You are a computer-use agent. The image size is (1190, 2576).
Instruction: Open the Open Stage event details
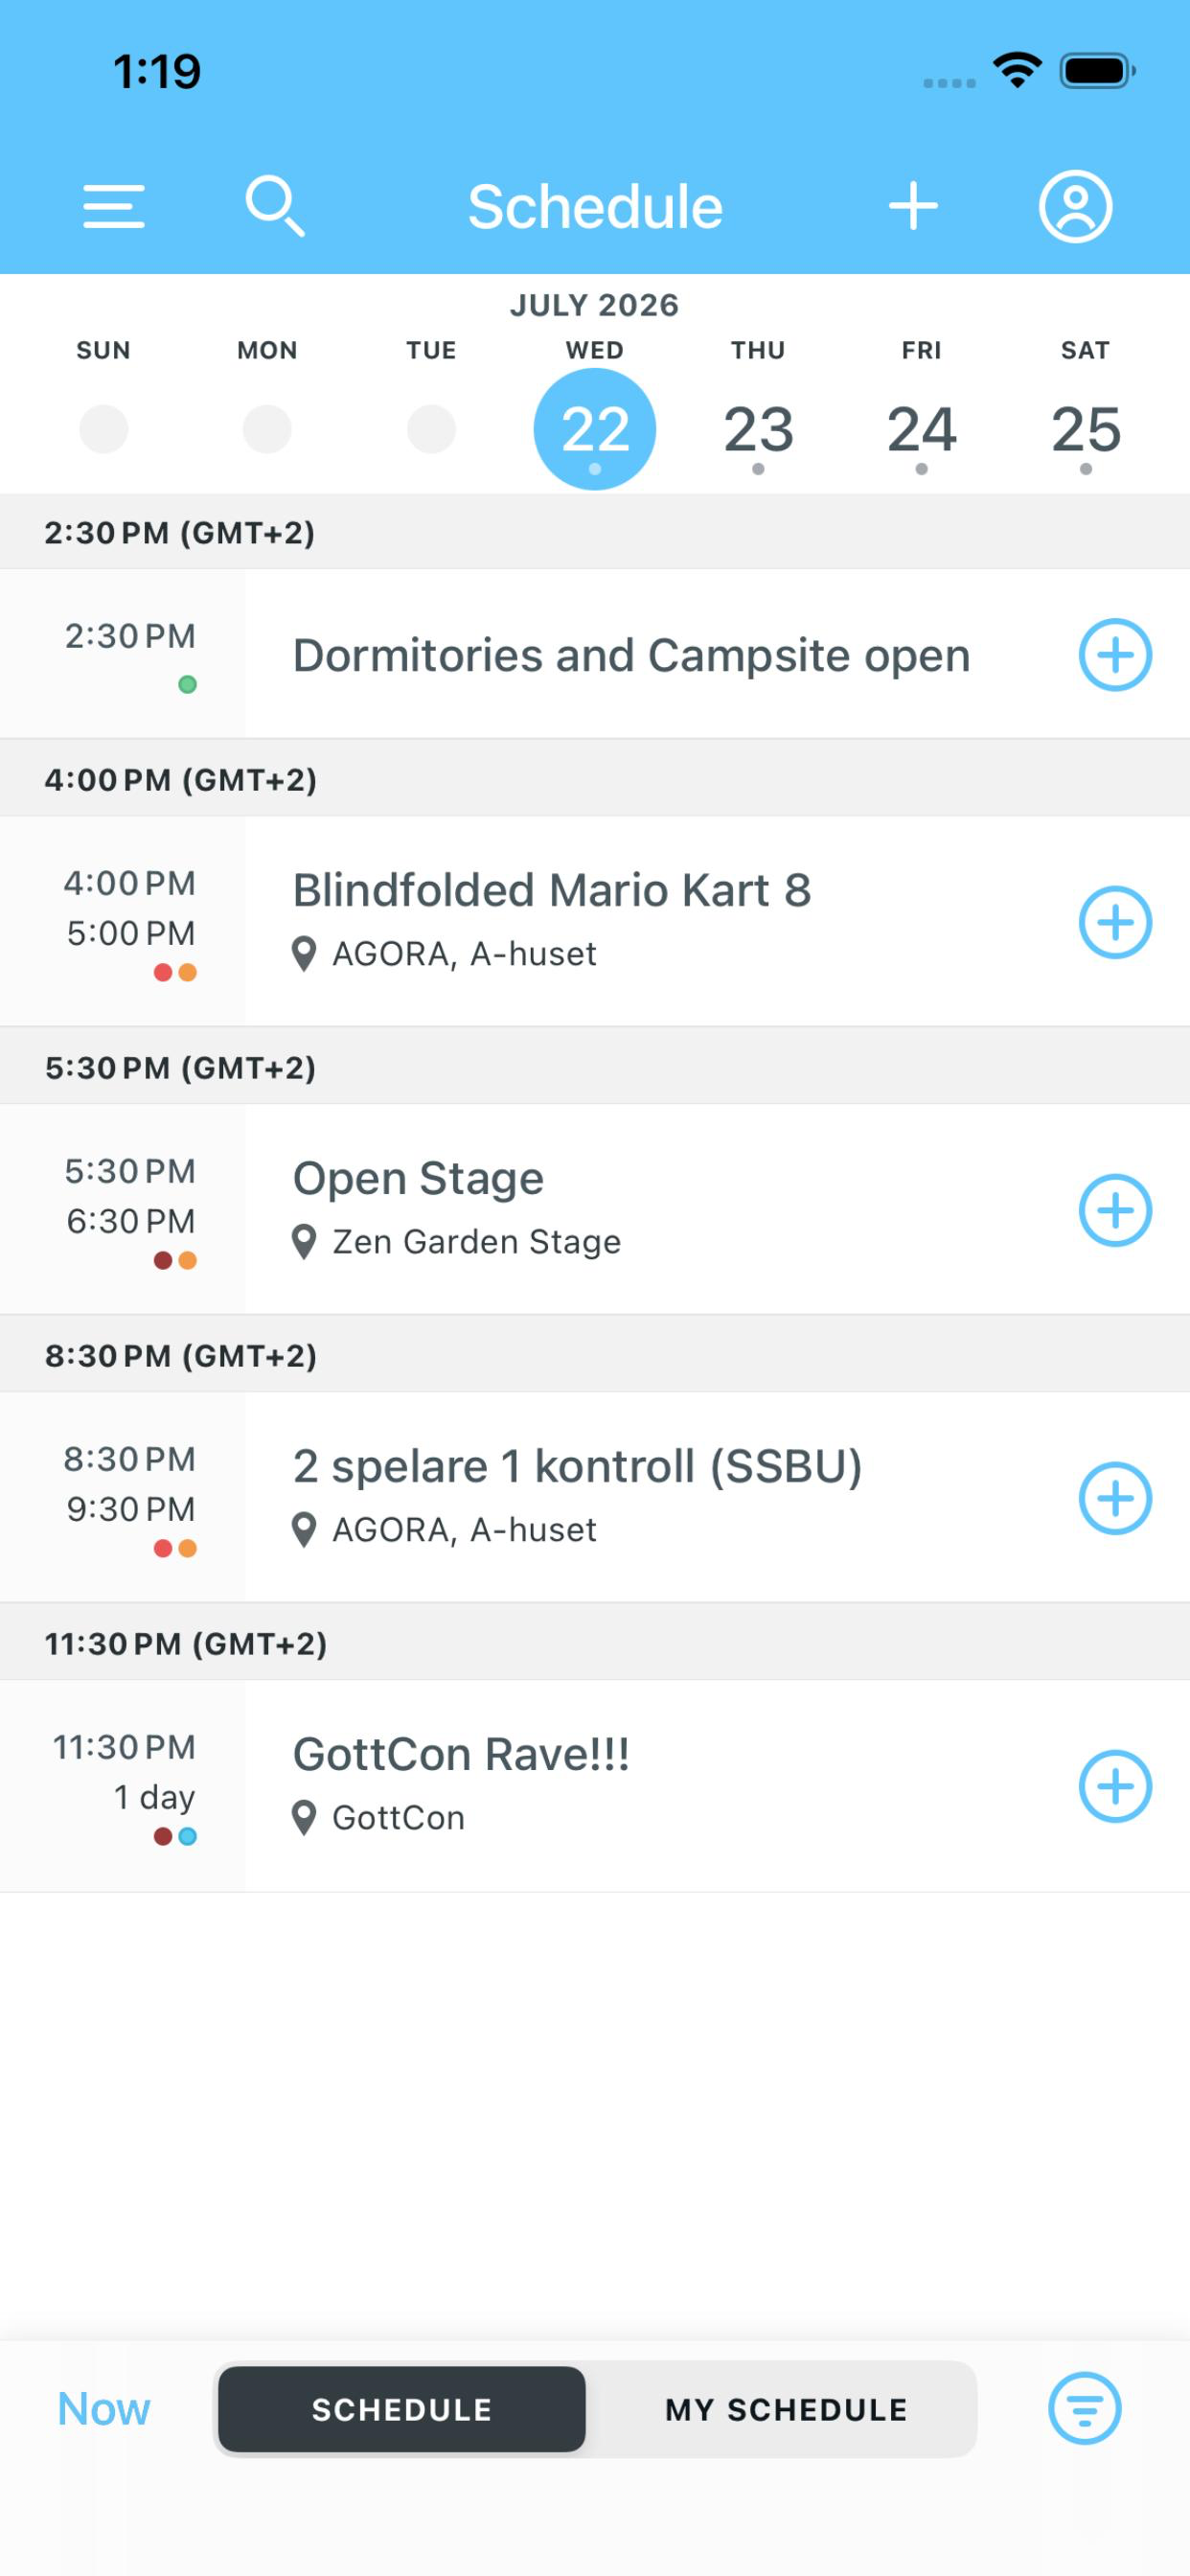pos(418,1178)
